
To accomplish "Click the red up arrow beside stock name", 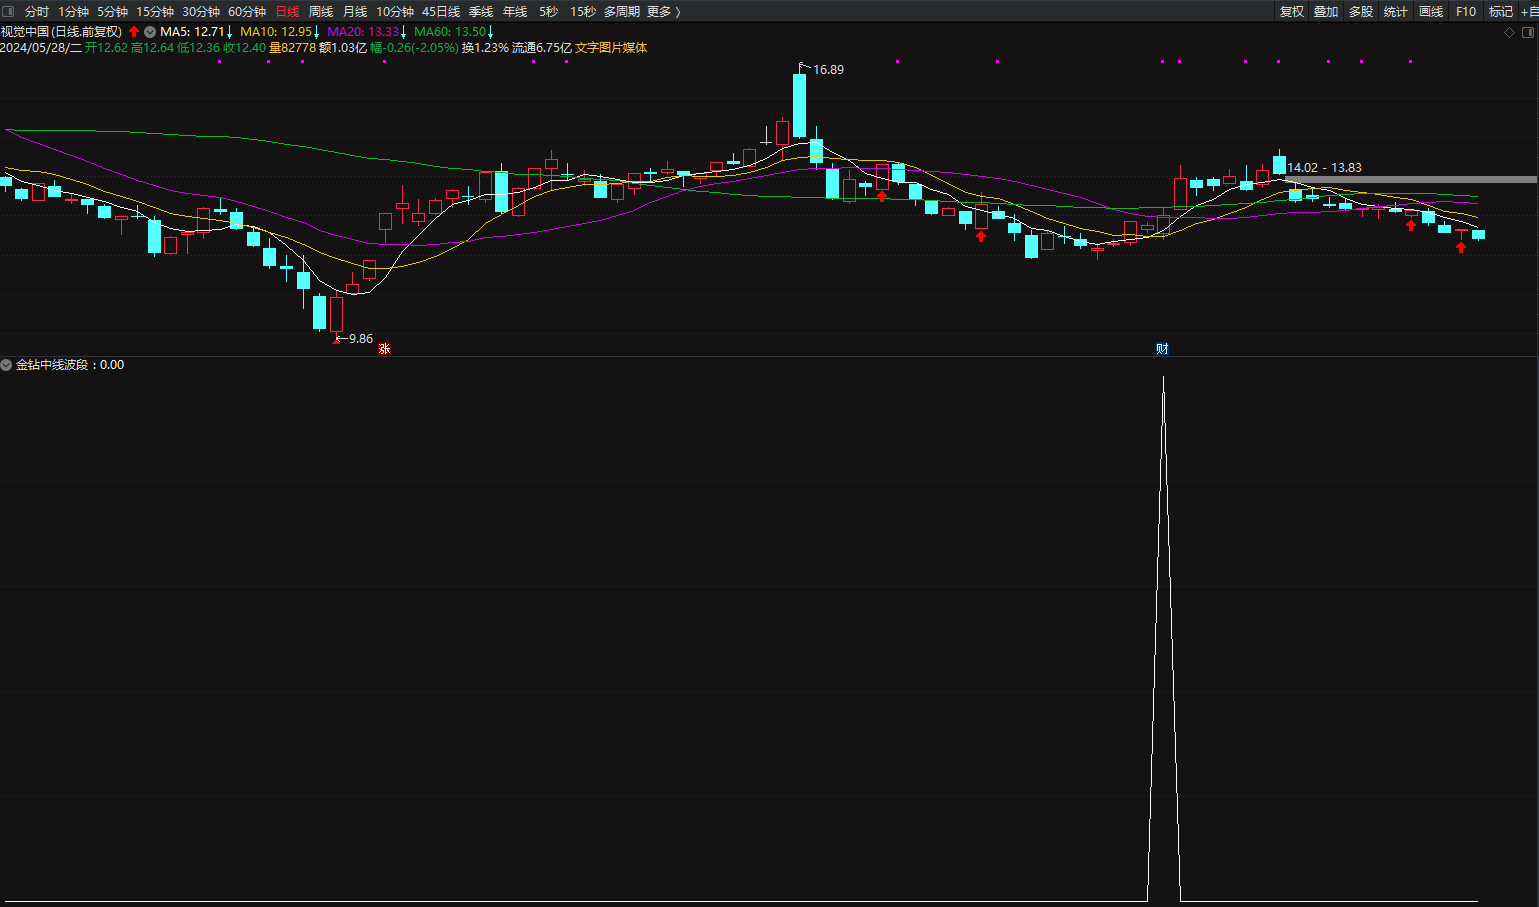I will click(134, 32).
